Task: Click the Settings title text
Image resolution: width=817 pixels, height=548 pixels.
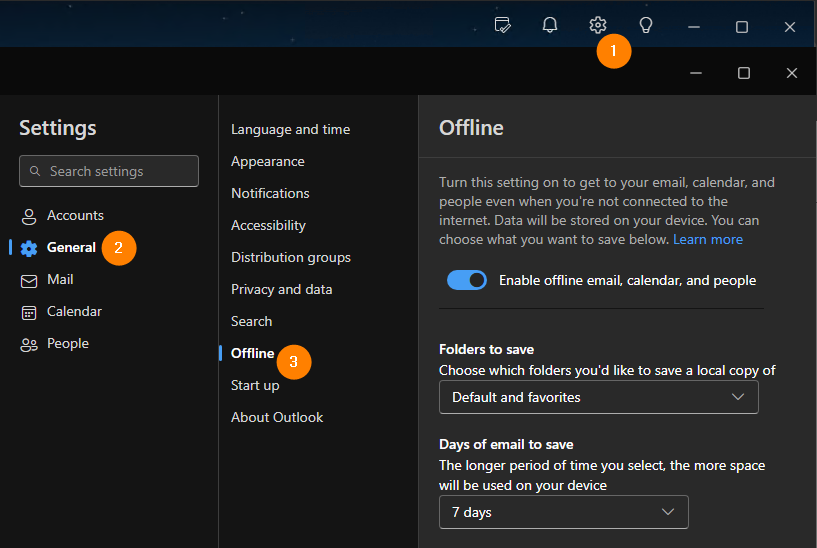Action: point(58,128)
